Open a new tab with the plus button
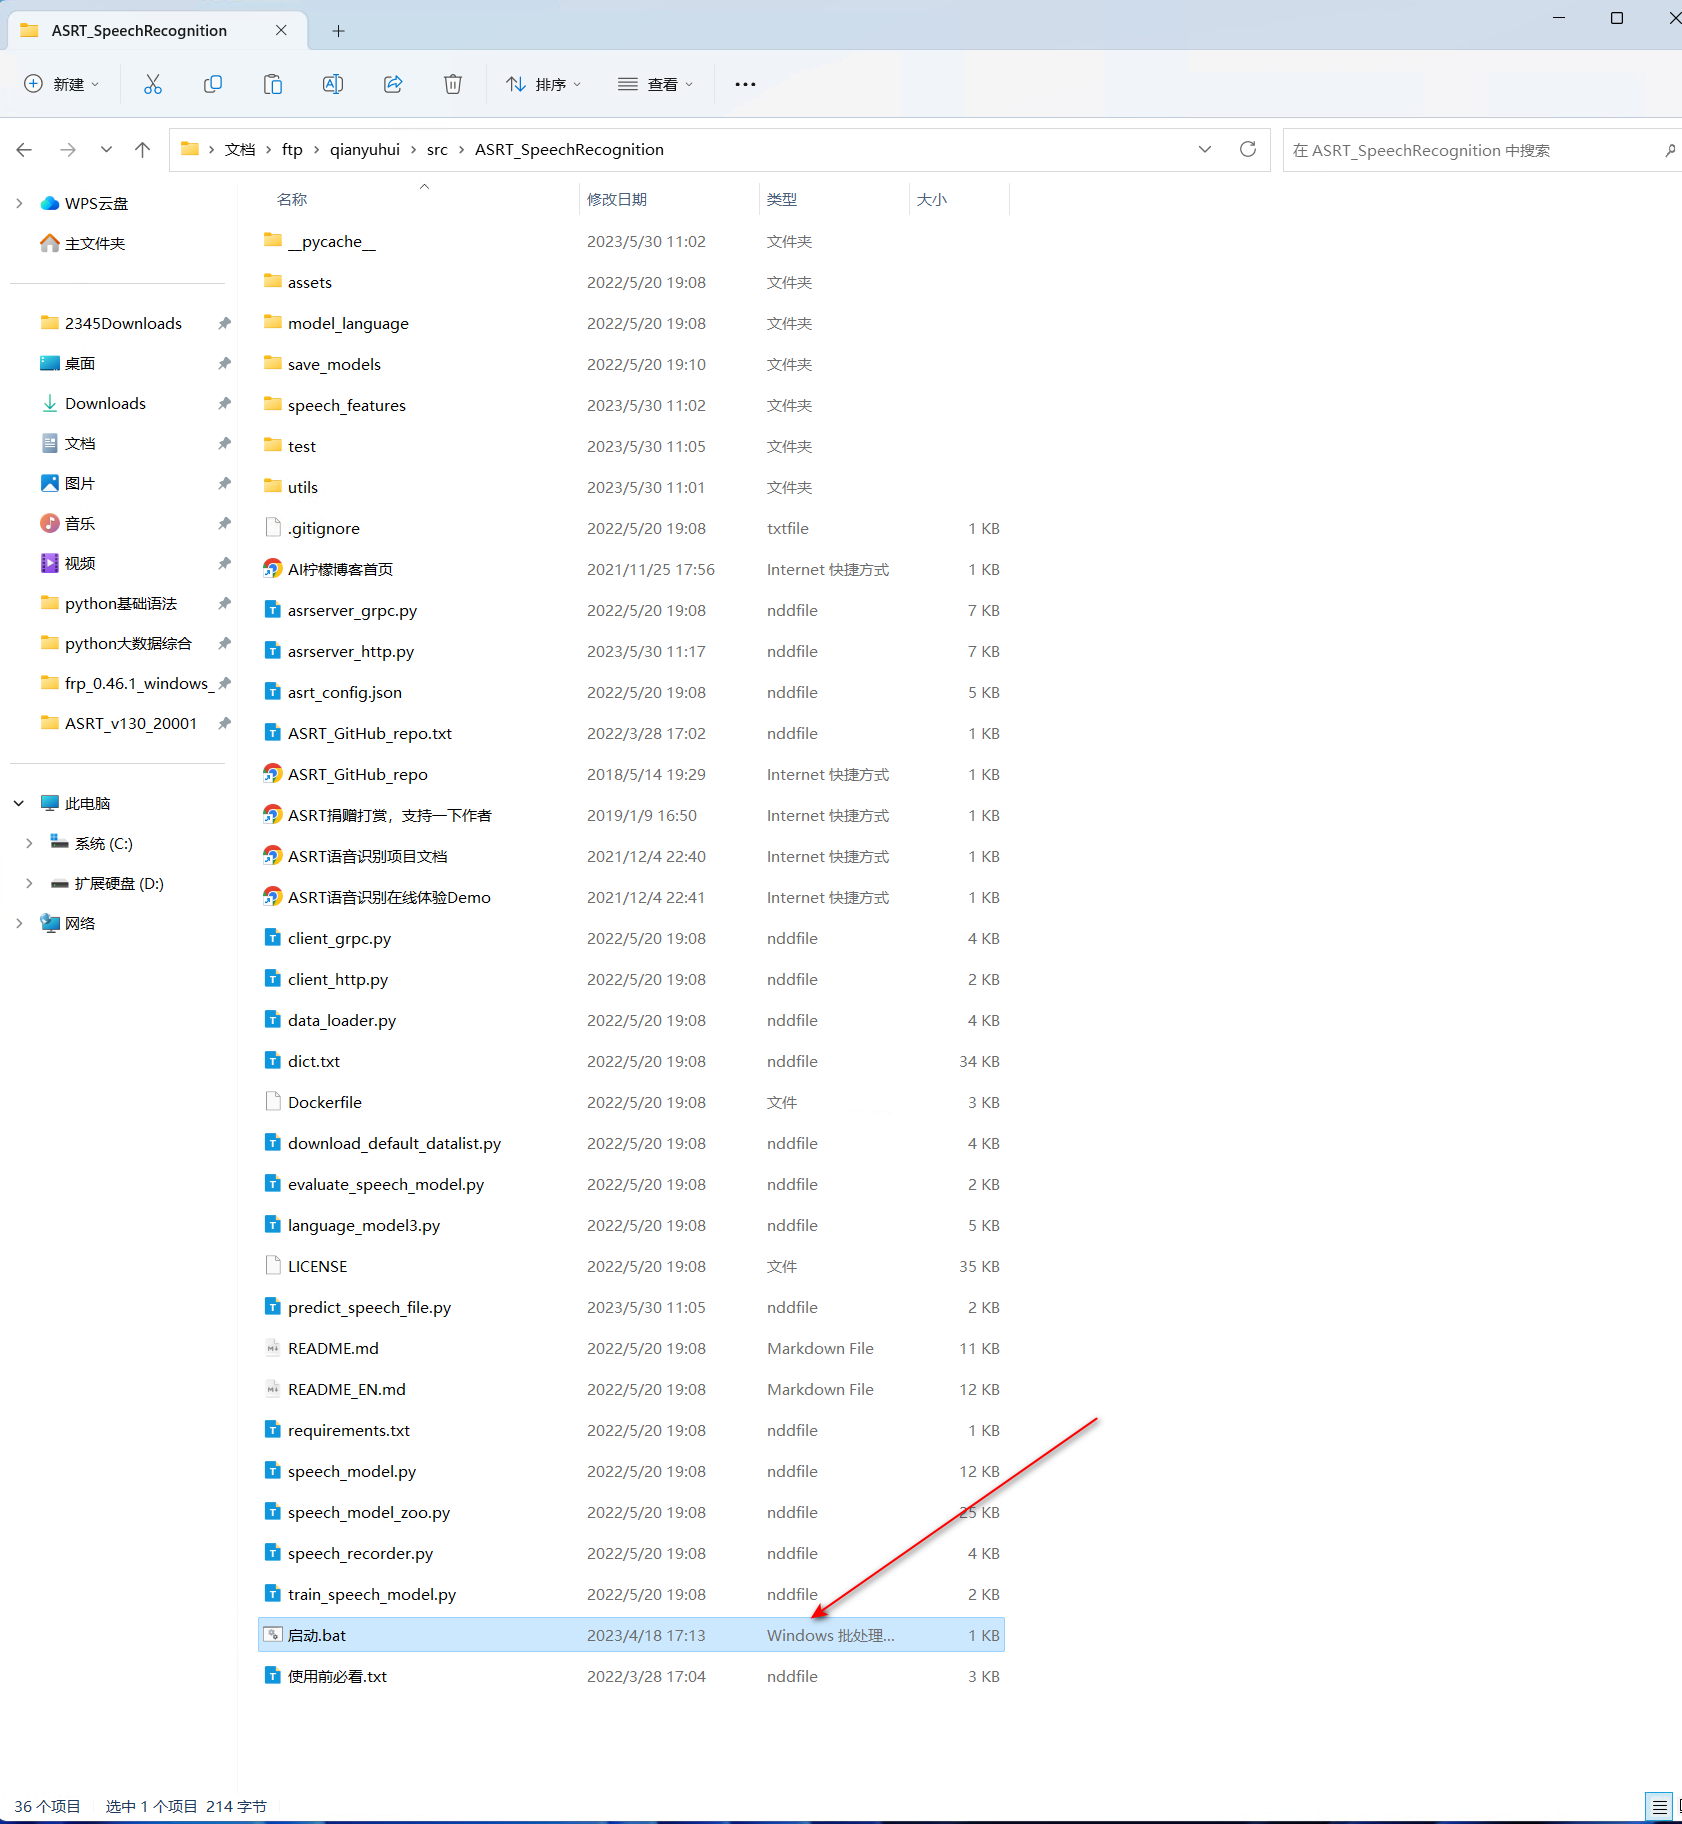This screenshot has width=1682, height=1824. pyautogui.click(x=338, y=31)
